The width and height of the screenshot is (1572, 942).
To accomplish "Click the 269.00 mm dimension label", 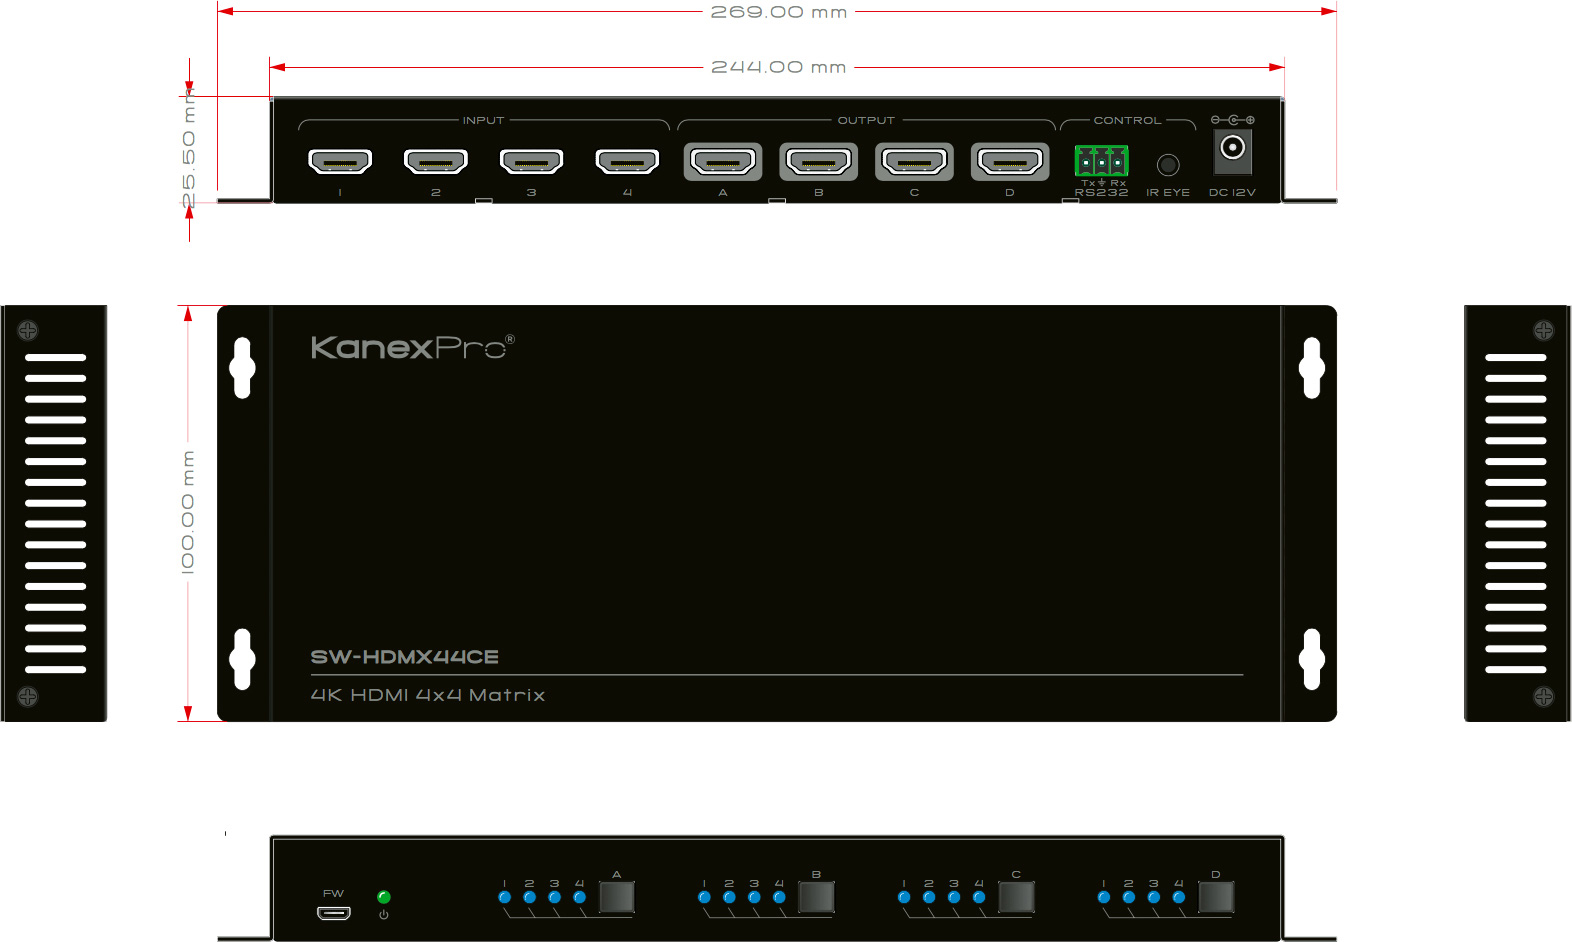I will [779, 12].
